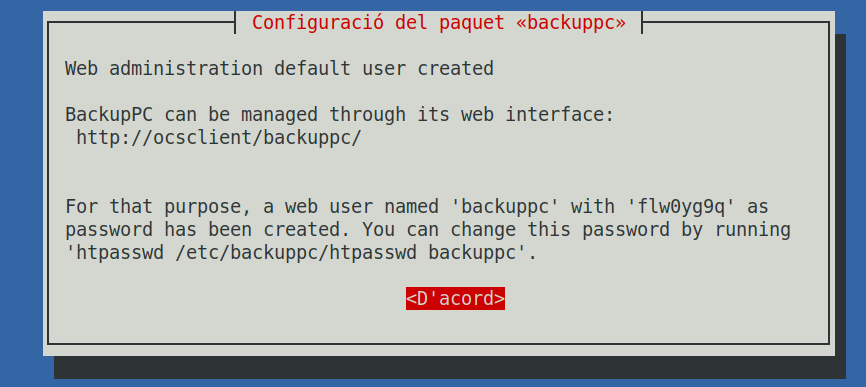Click the blue background left of the dialog

21,193
